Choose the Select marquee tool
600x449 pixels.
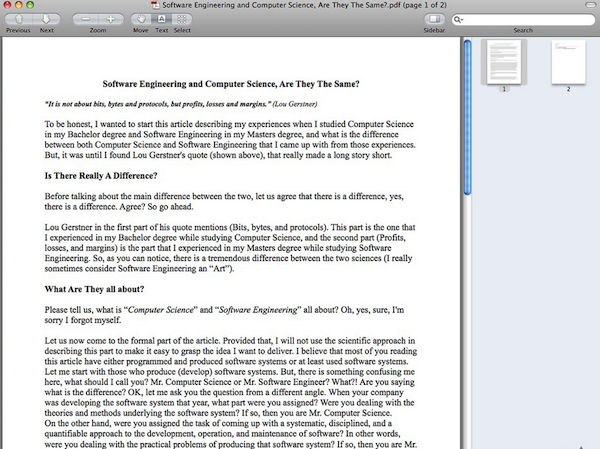[x=182, y=19]
